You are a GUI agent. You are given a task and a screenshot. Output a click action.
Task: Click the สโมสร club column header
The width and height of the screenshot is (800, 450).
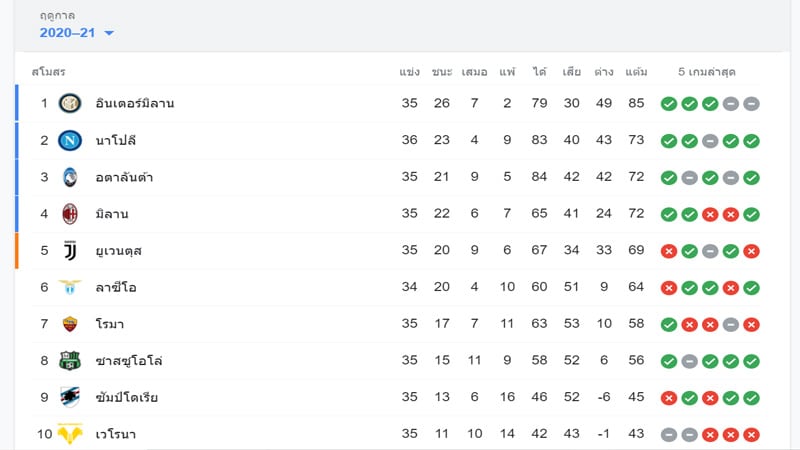tap(48, 72)
